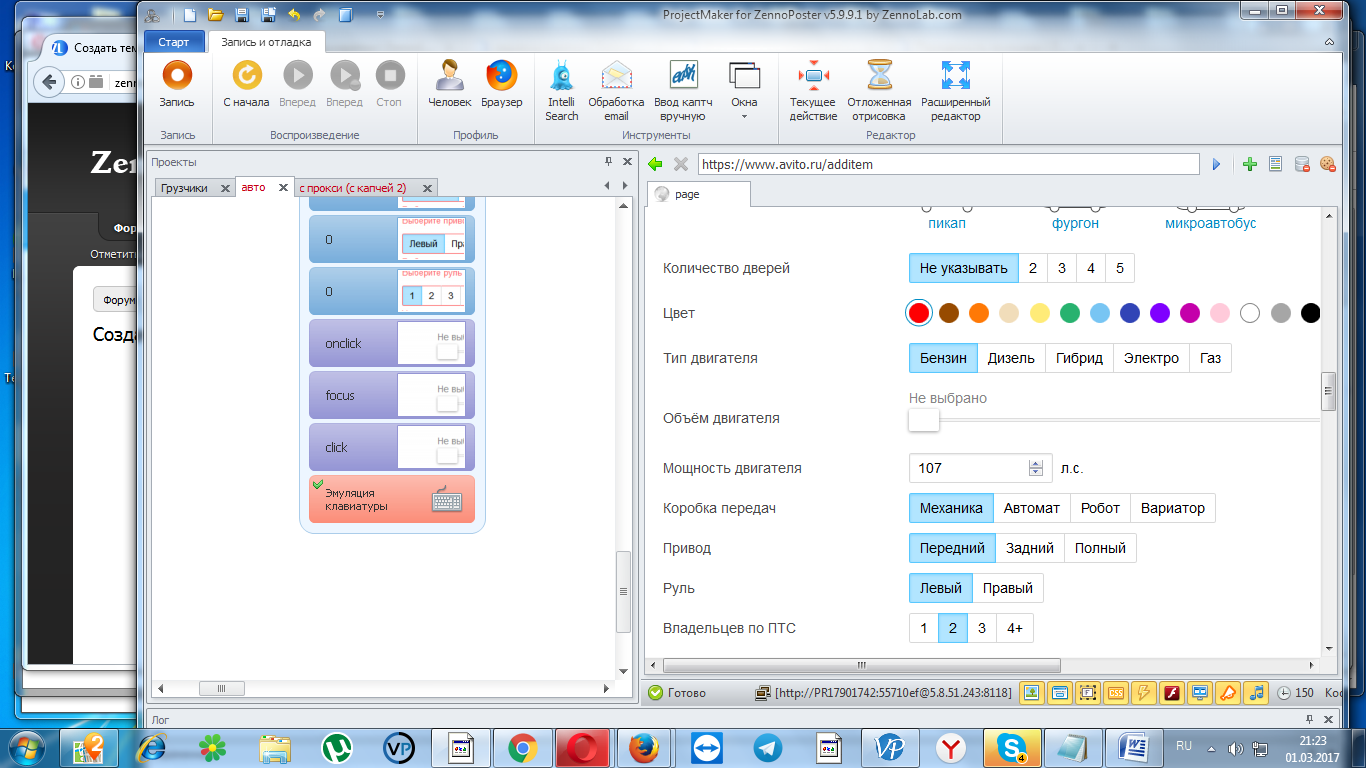Select Автомат for Коробка передач
The height and width of the screenshot is (768, 1366).
[x=1032, y=508]
